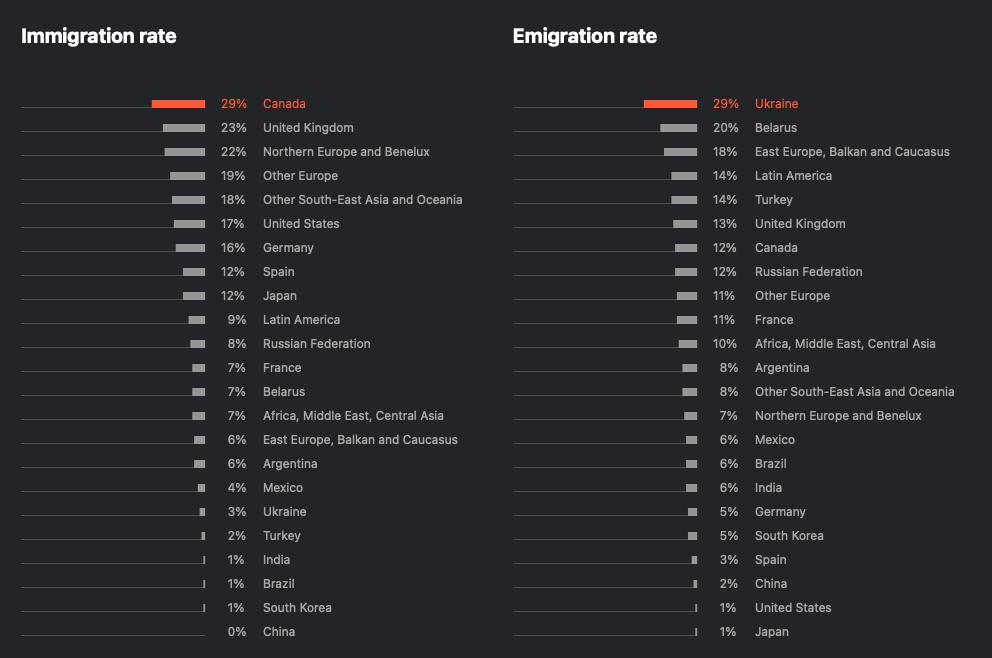Image resolution: width=992 pixels, height=658 pixels.
Task: Click Argentina label in emigration list
Action: pos(782,368)
